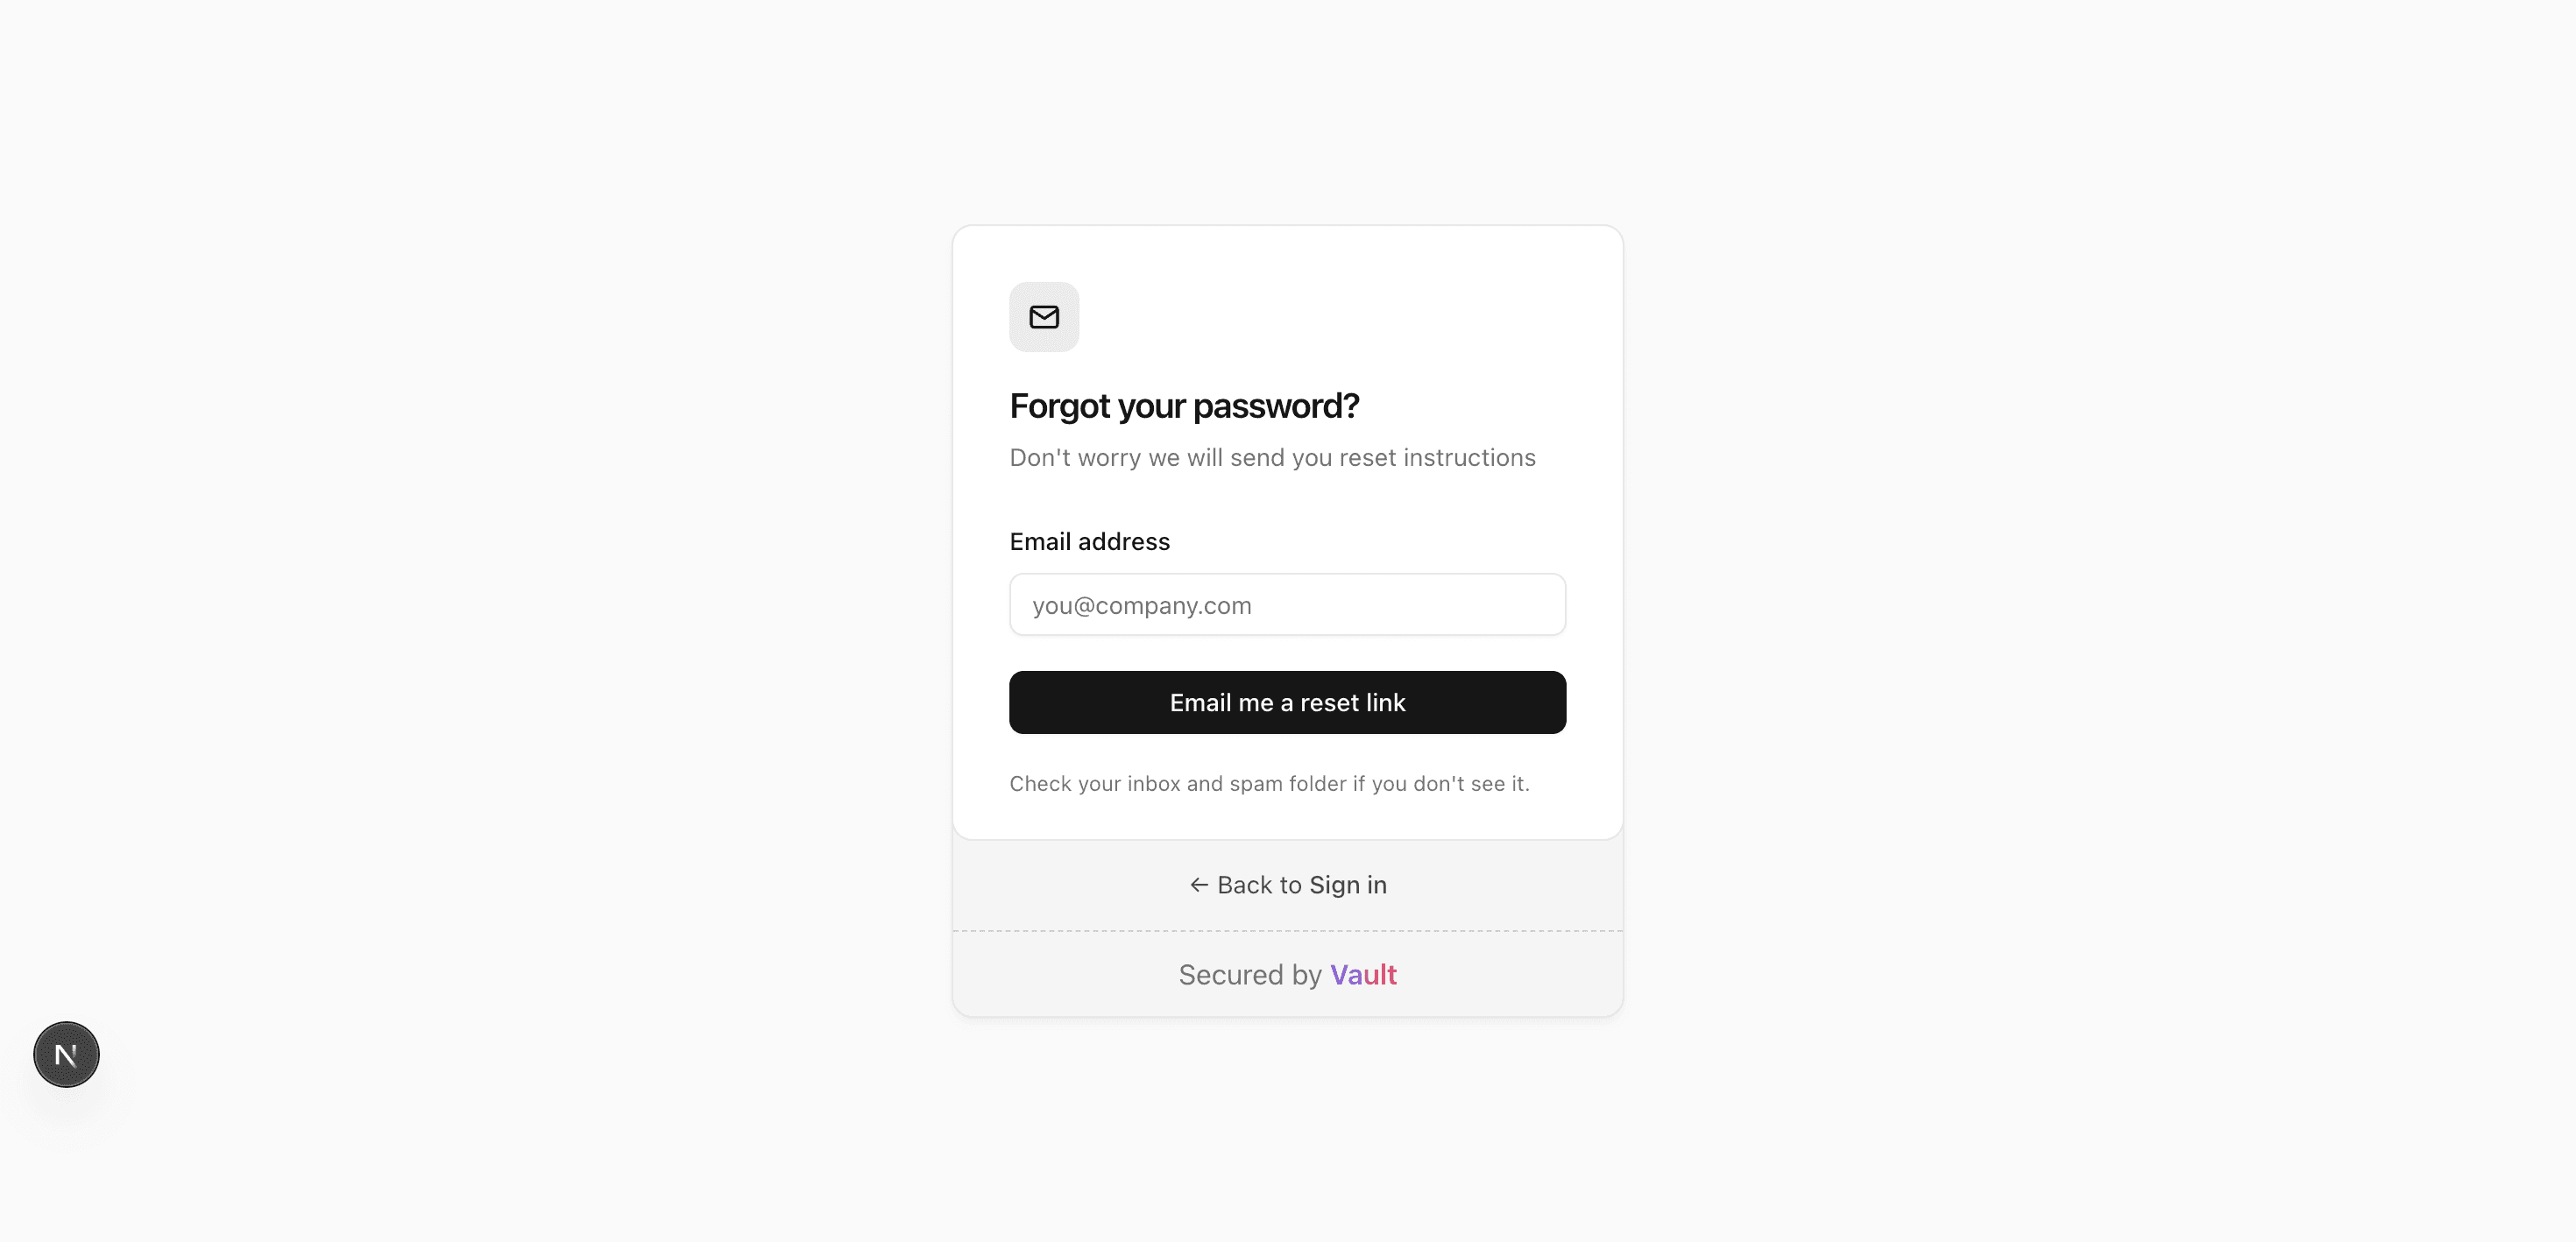This screenshot has width=2576, height=1242.
Task: Click the you@company.com placeholder text
Action: pos(1141,605)
